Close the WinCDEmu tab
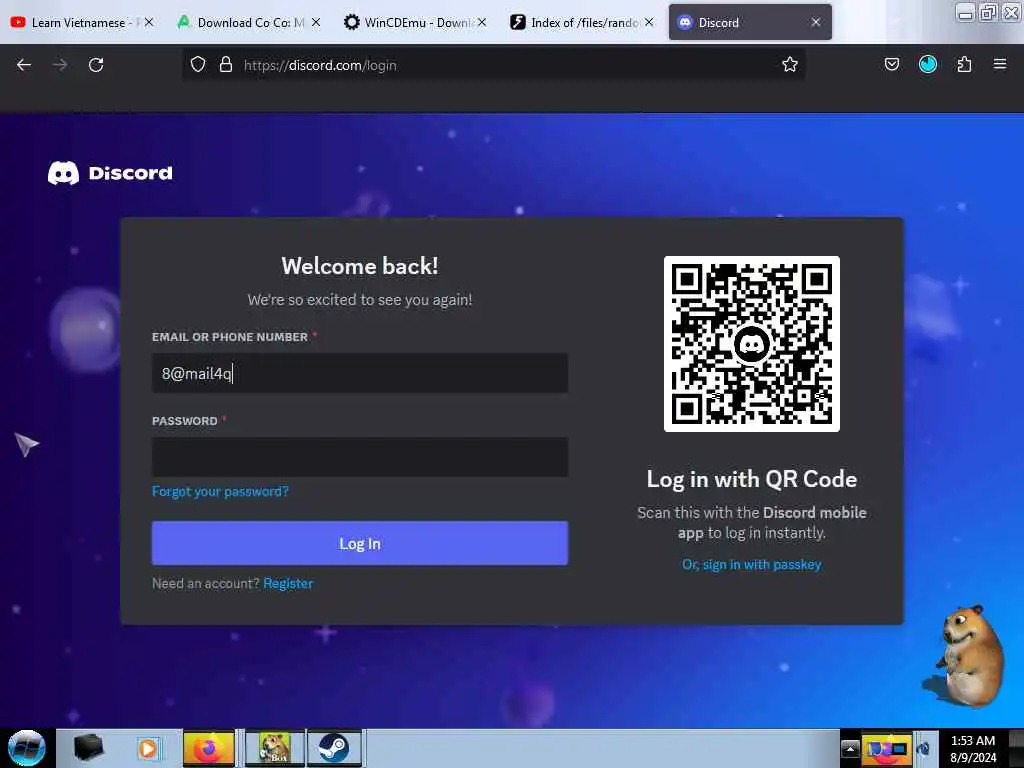 (x=481, y=22)
